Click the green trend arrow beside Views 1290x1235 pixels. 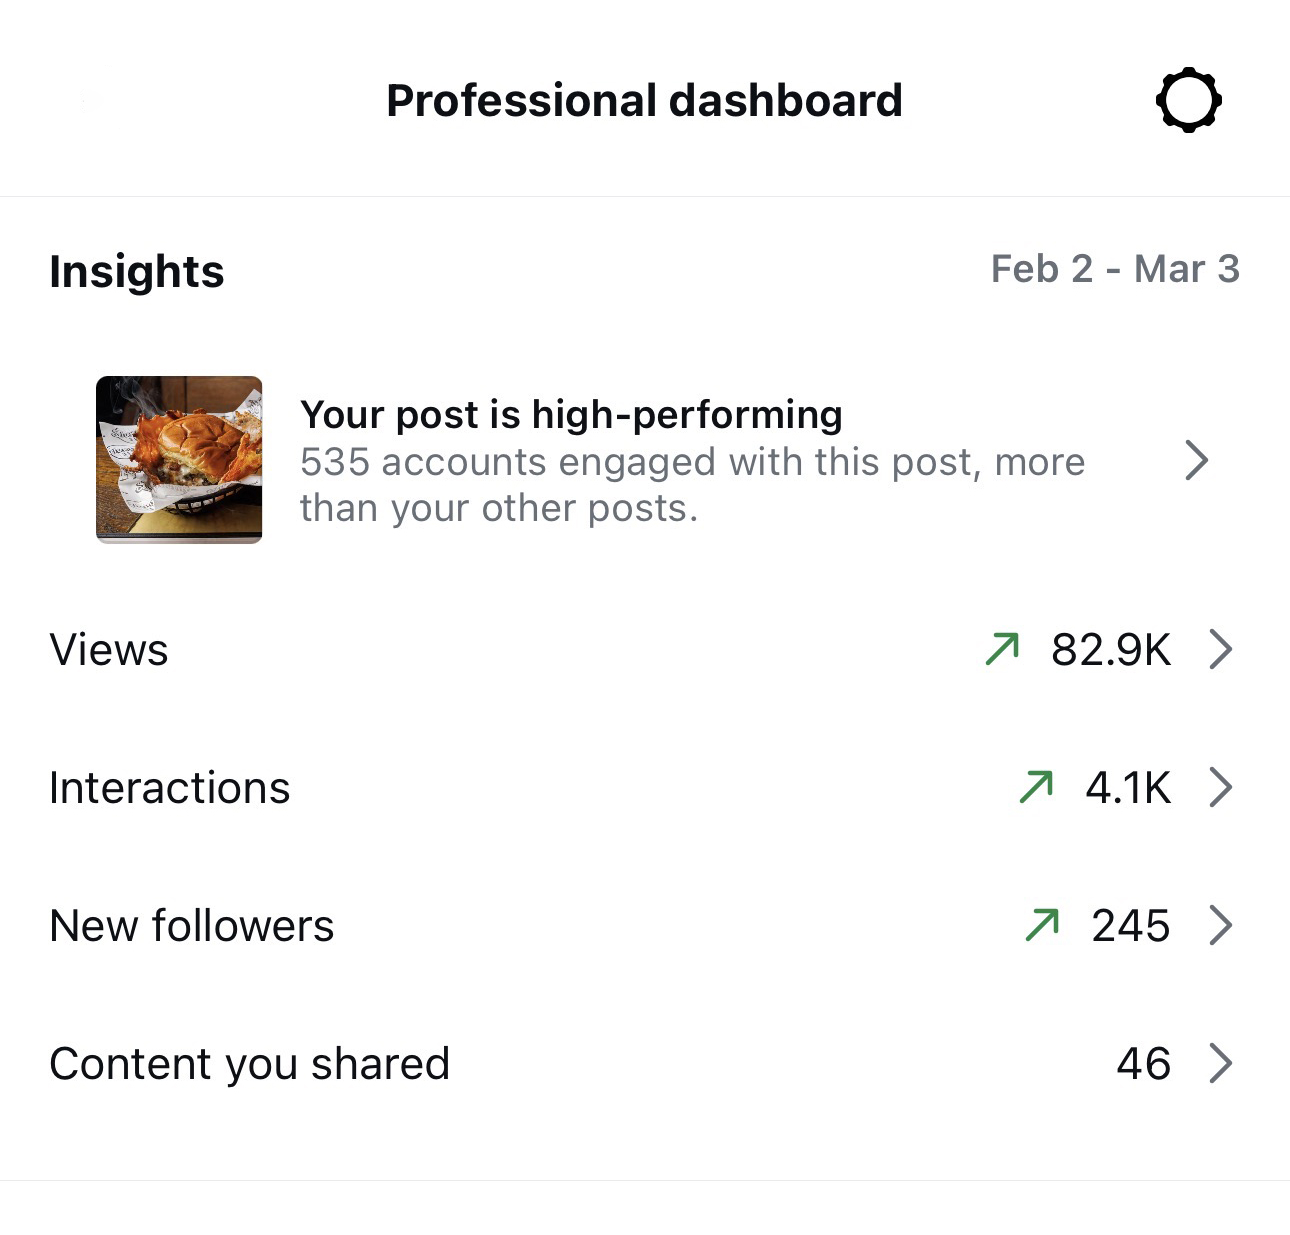pyautogui.click(x=1002, y=649)
